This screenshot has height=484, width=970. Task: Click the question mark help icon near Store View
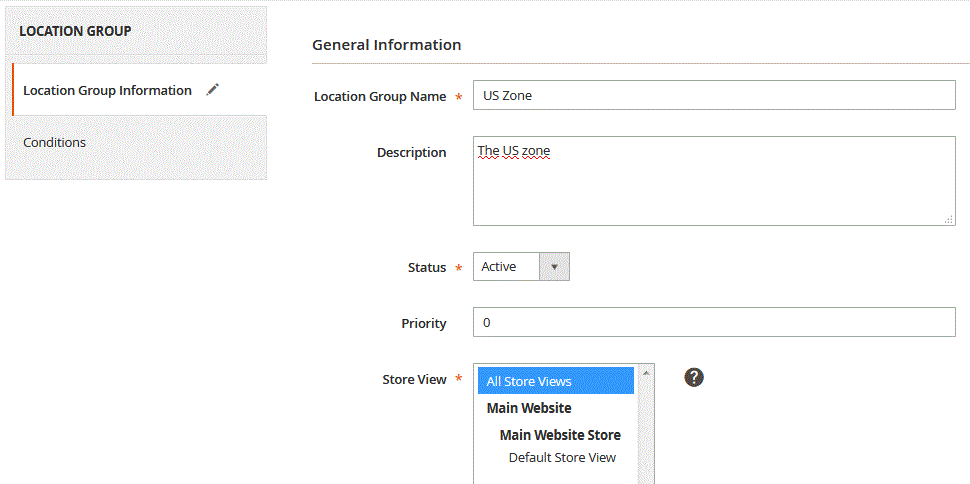[694, 377]
